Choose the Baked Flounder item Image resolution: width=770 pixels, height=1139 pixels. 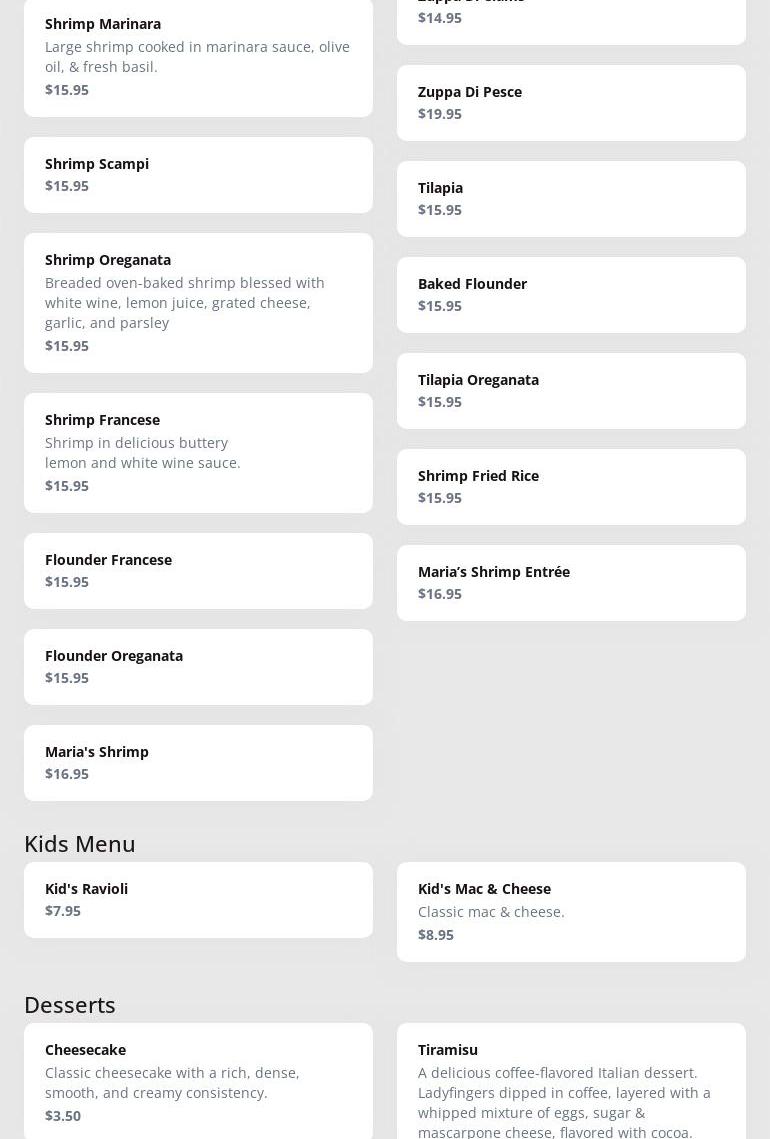[x=571, y=294]
